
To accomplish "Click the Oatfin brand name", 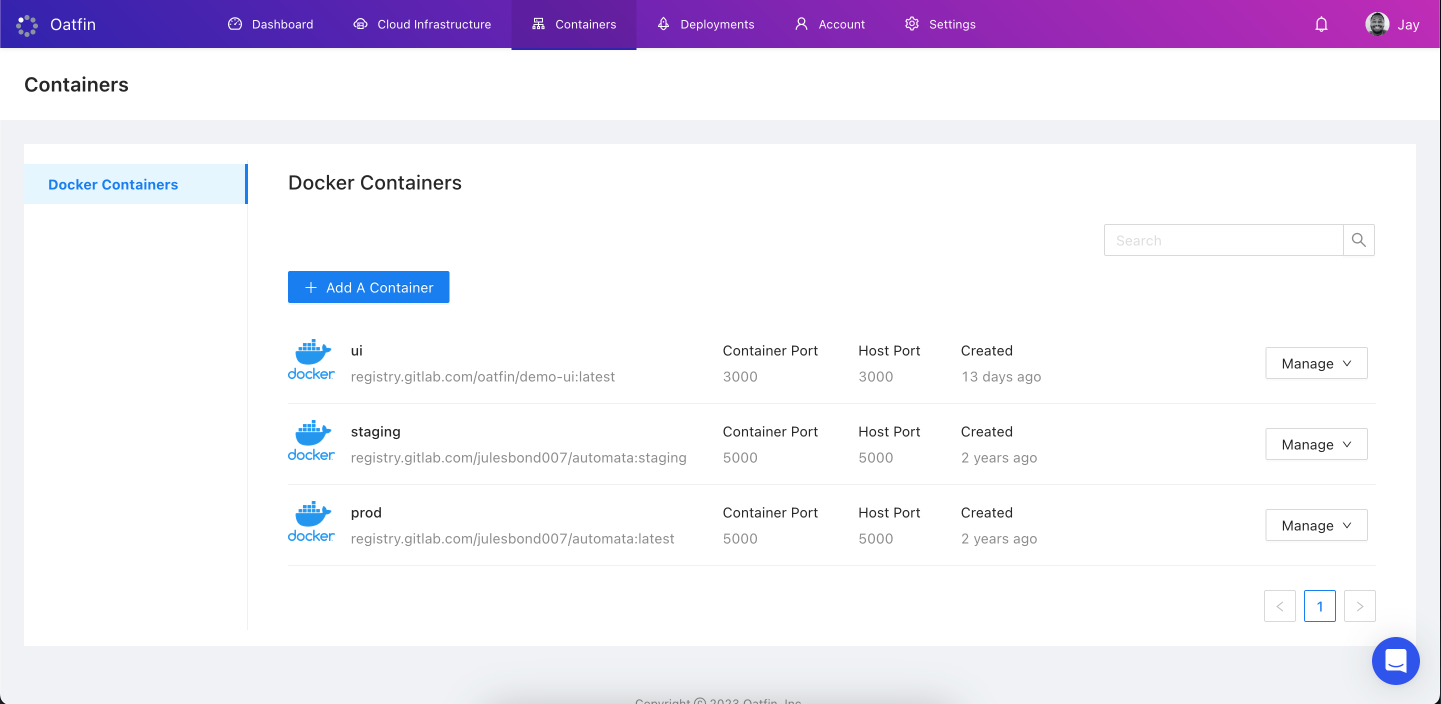I will tap(73, 24).
